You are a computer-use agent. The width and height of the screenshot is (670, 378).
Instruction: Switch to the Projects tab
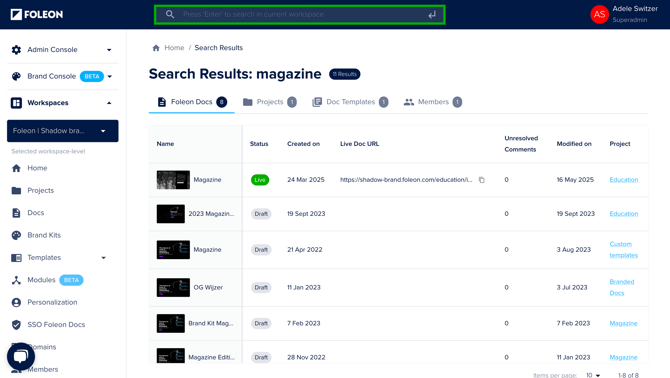tap(270, 102)
